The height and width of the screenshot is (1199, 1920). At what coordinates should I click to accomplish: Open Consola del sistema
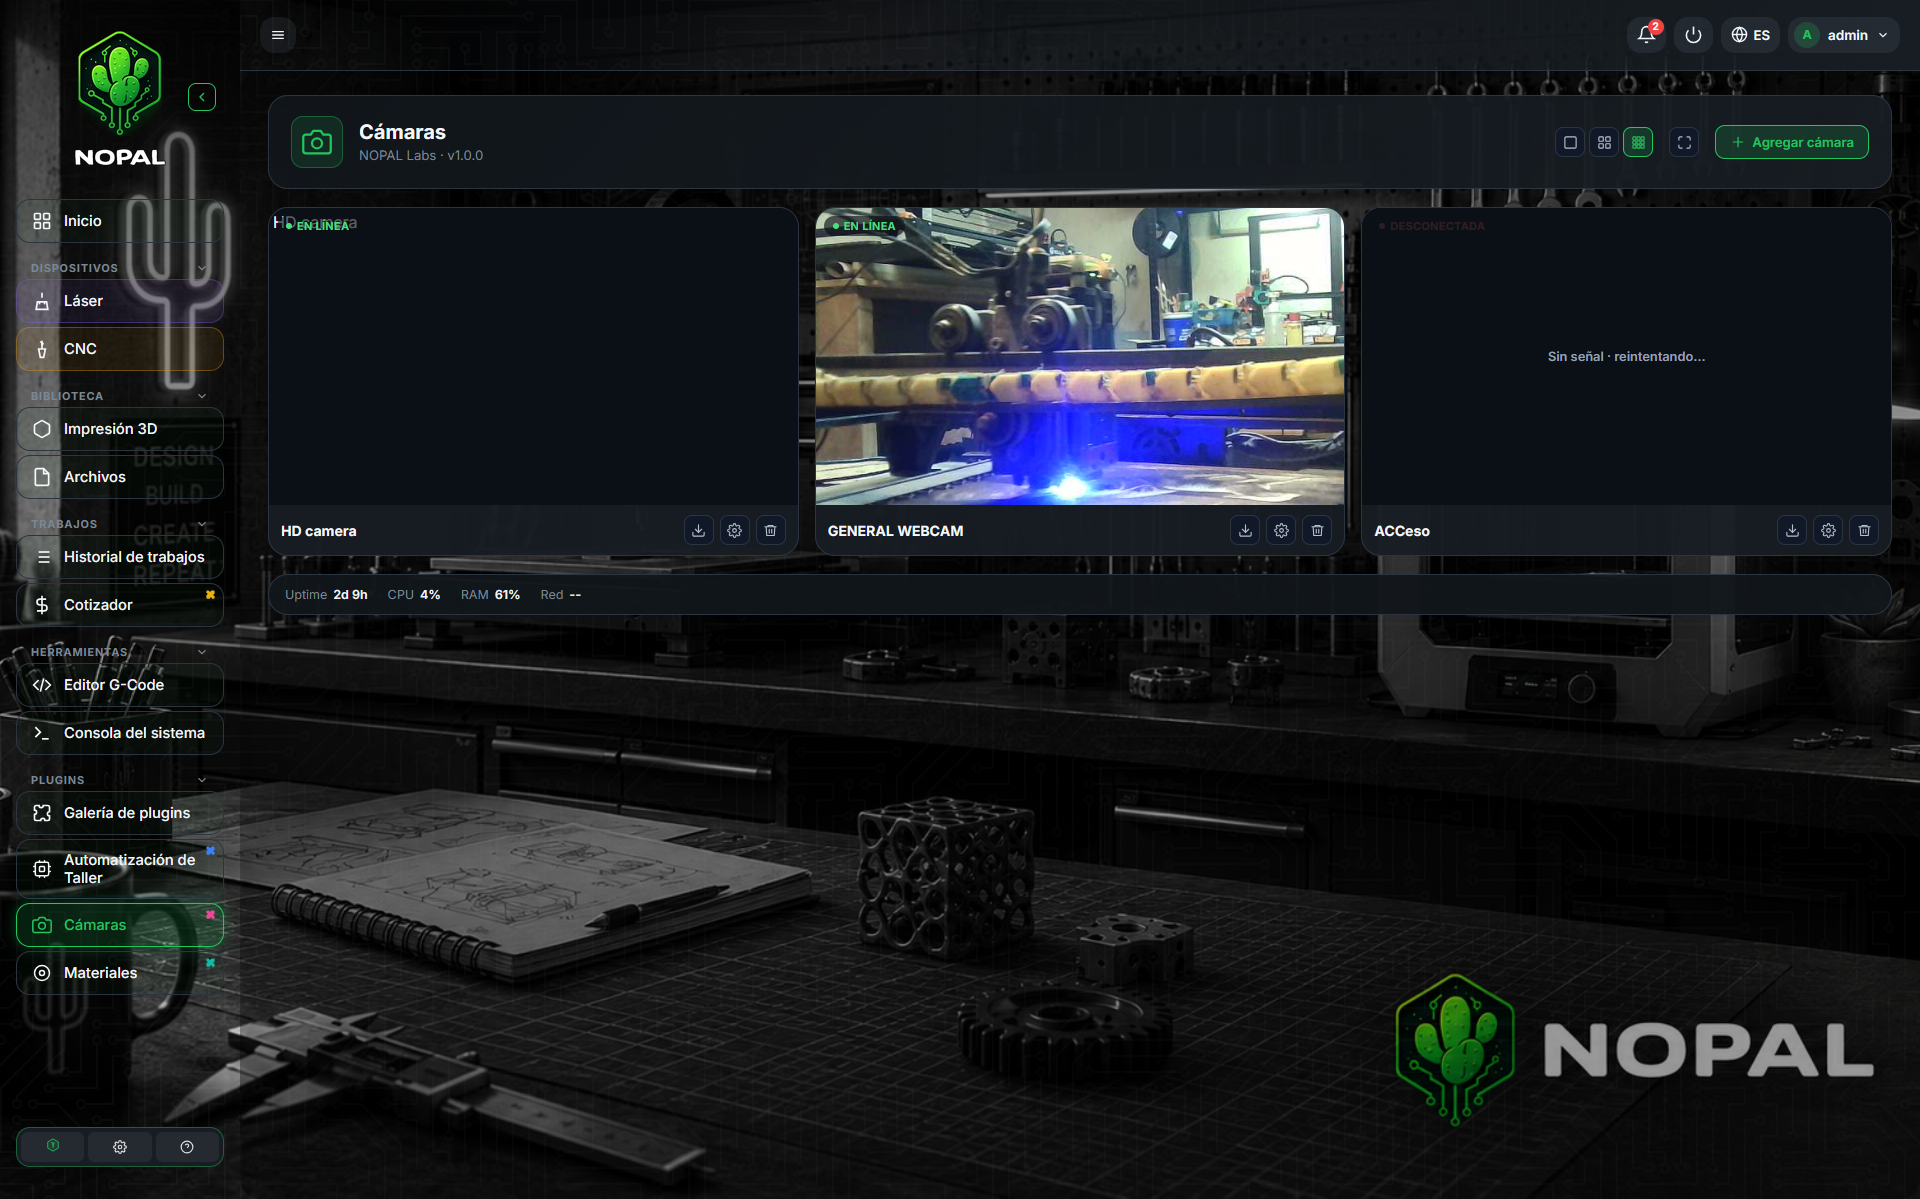[x=120, y=733]
